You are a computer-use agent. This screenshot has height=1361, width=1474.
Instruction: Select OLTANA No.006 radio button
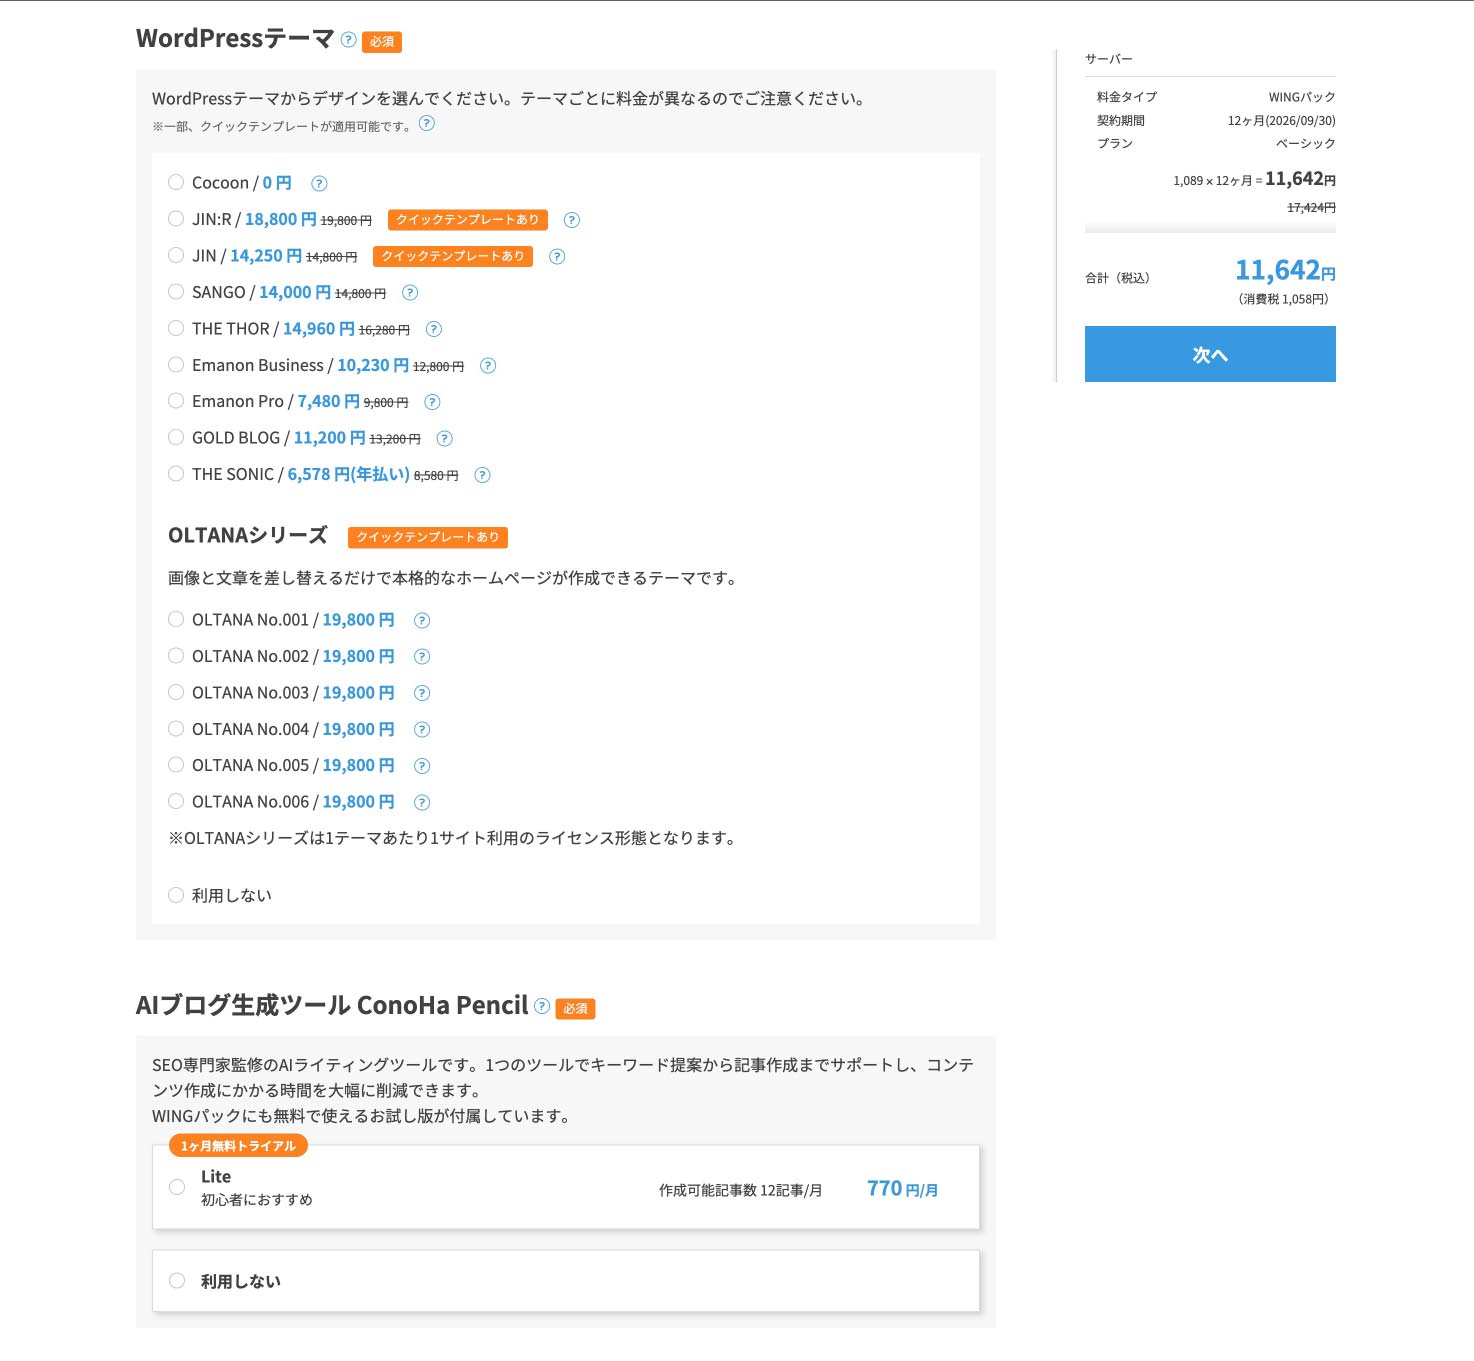point(176,801)
